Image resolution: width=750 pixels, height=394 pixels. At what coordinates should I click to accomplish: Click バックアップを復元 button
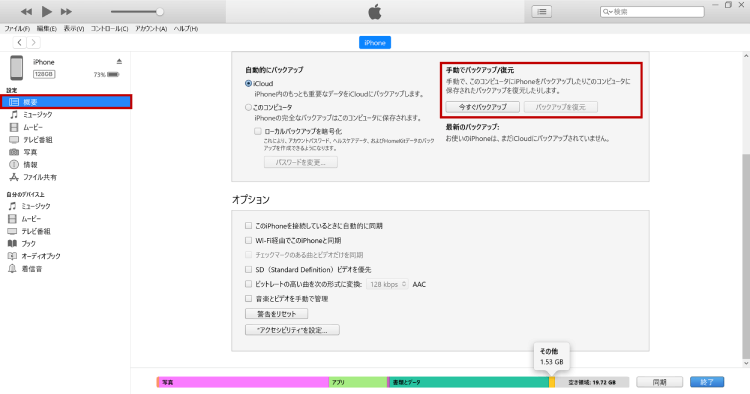pos(561,107)
